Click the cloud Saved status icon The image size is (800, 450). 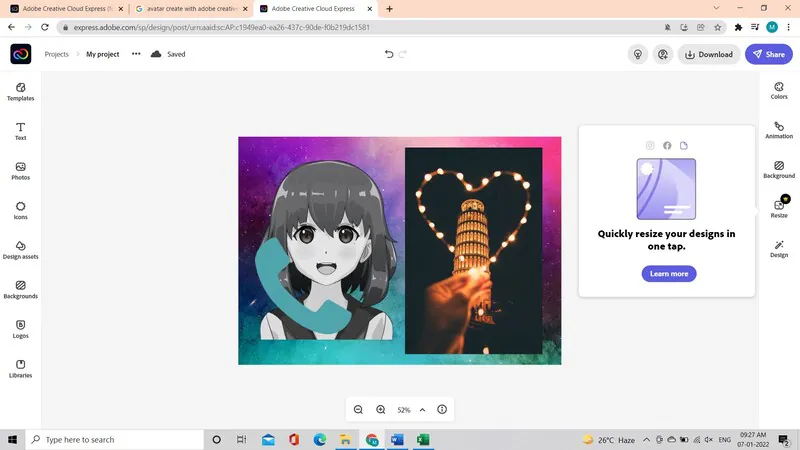[x=156, y=54]
